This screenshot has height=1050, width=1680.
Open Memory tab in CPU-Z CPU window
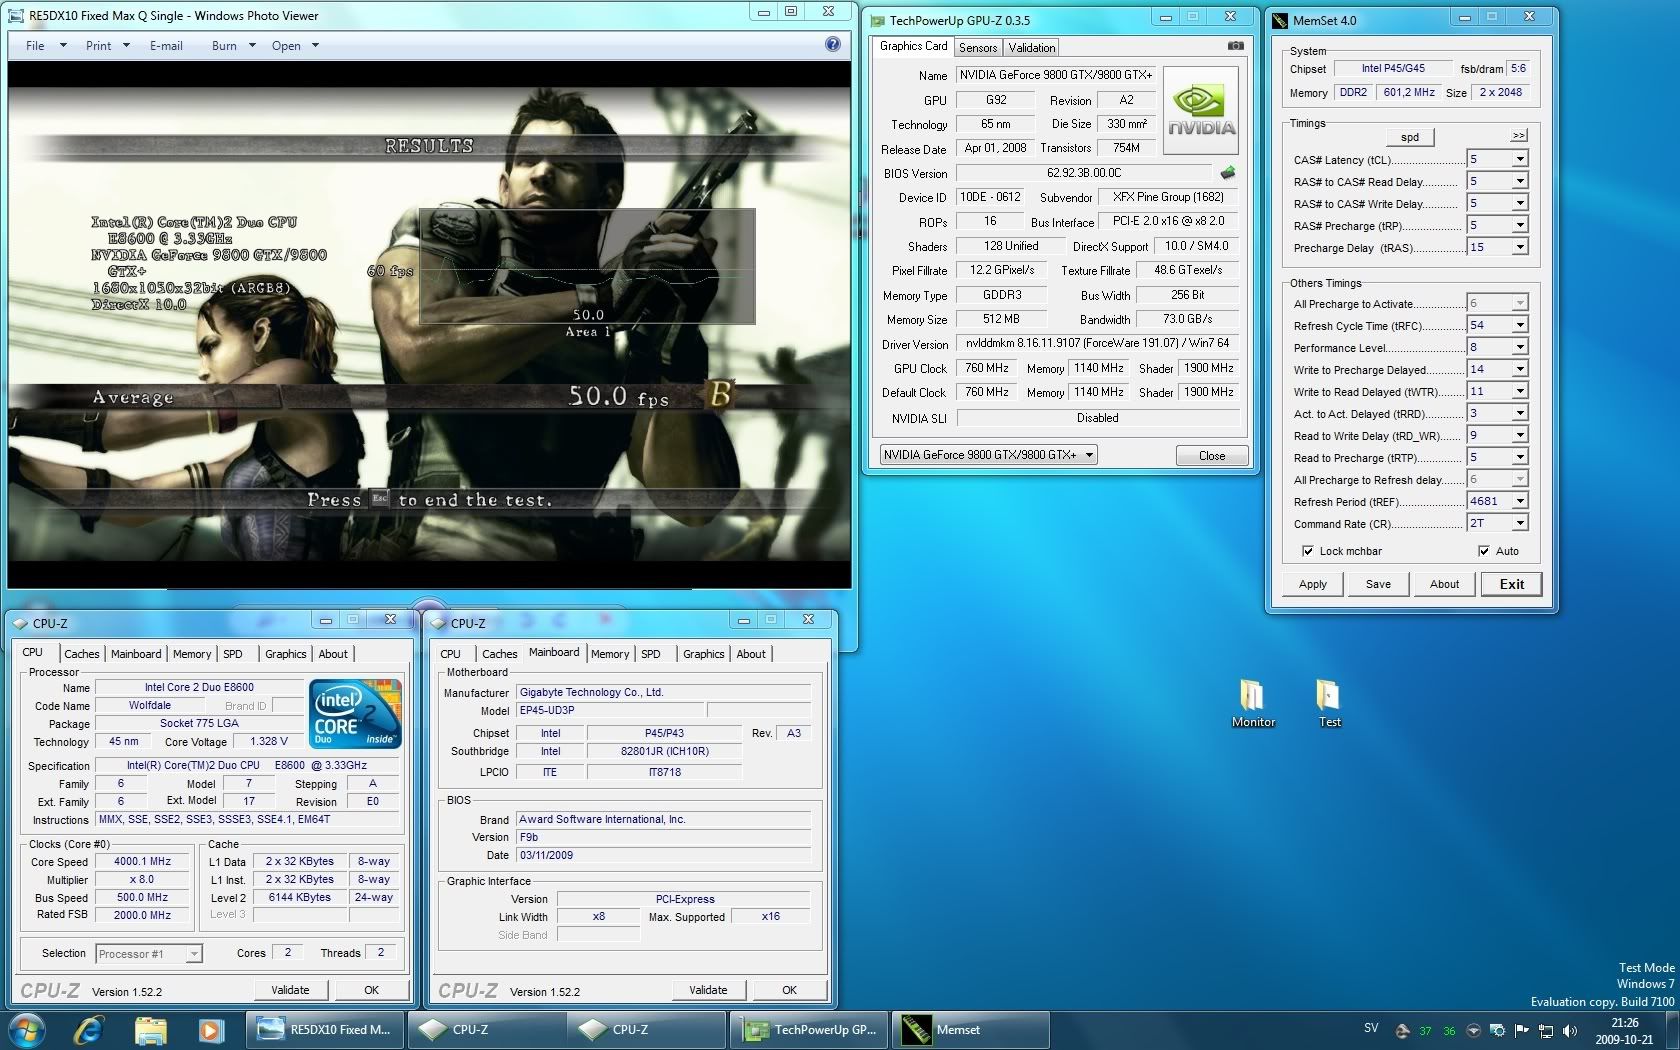tap(191, 654)
